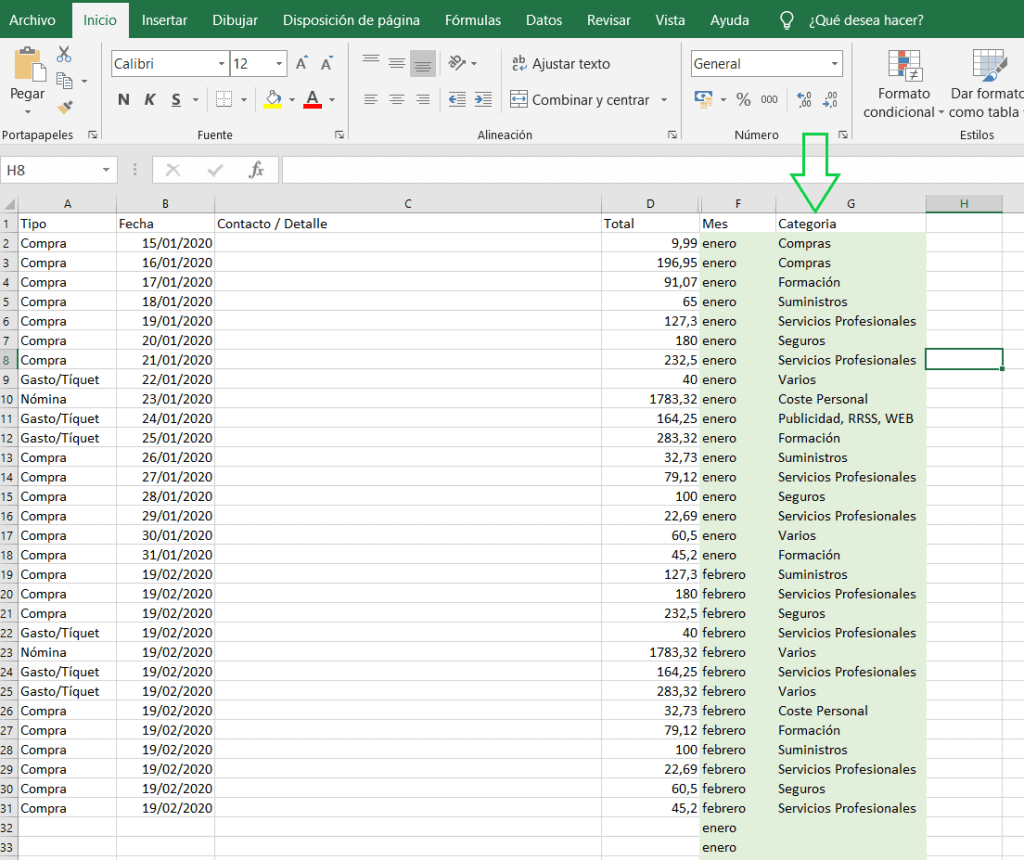Toggle italic K formatting
The image size is (1024, 860).
pos(150,100)
